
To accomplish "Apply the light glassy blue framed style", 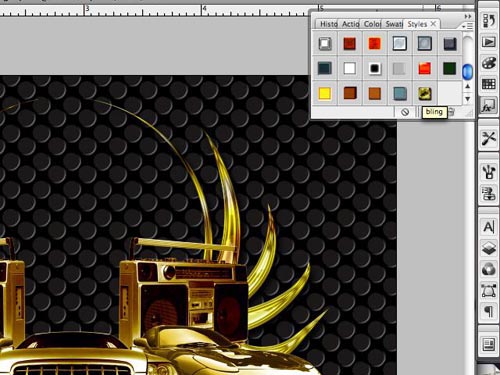I will coord(400,43).
